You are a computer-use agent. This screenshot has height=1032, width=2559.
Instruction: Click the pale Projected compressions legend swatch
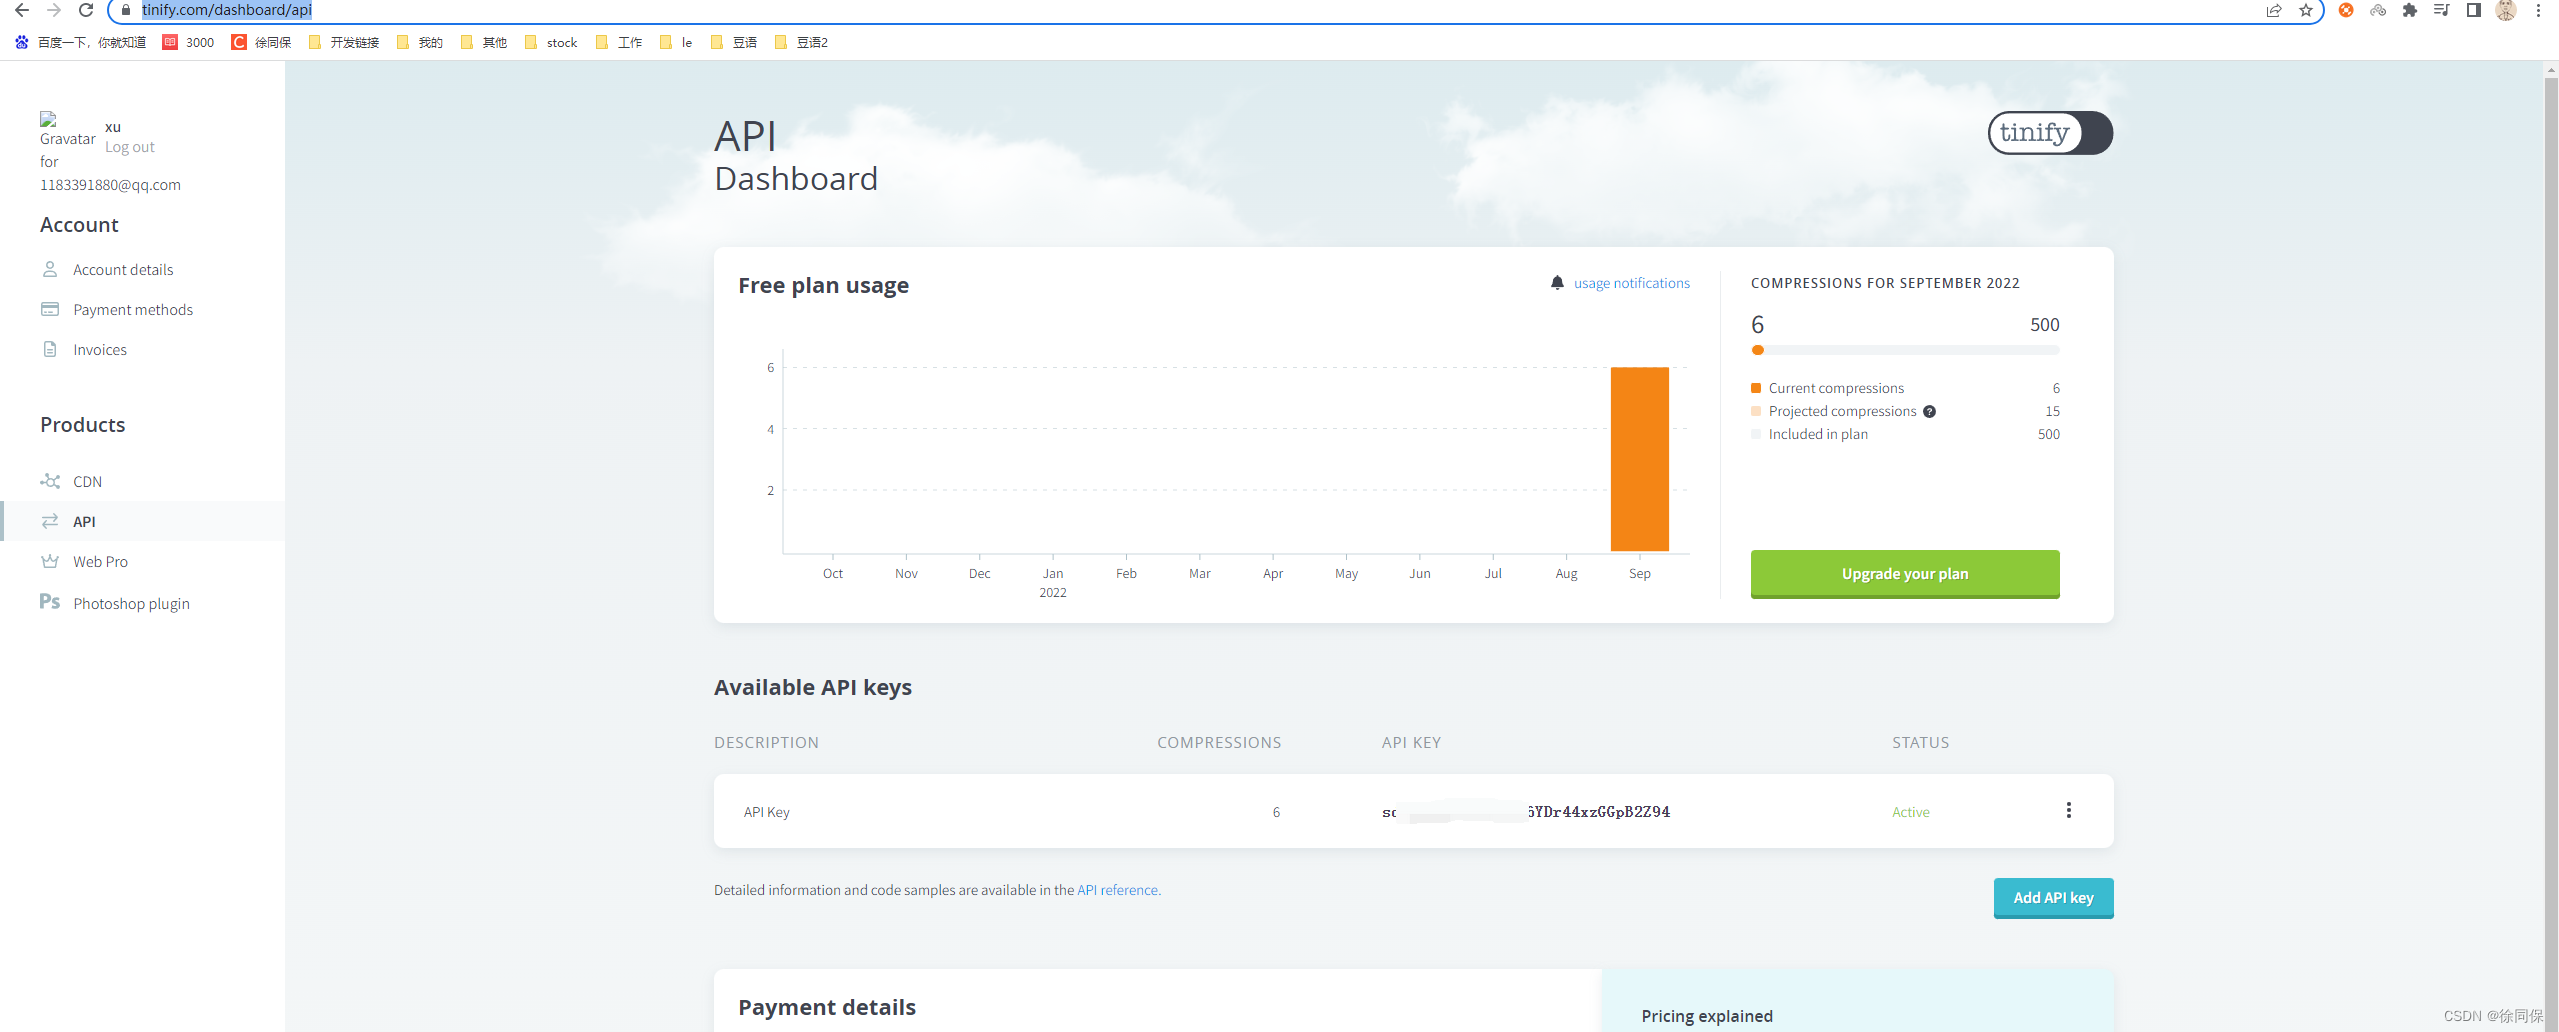pos(1756,411)
